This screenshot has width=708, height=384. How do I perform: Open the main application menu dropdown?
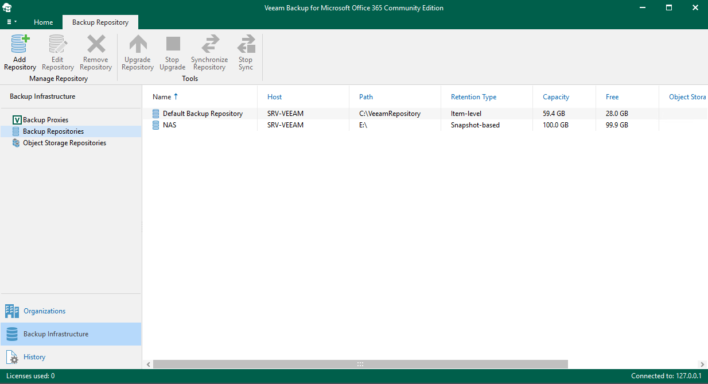pos(11,22)
